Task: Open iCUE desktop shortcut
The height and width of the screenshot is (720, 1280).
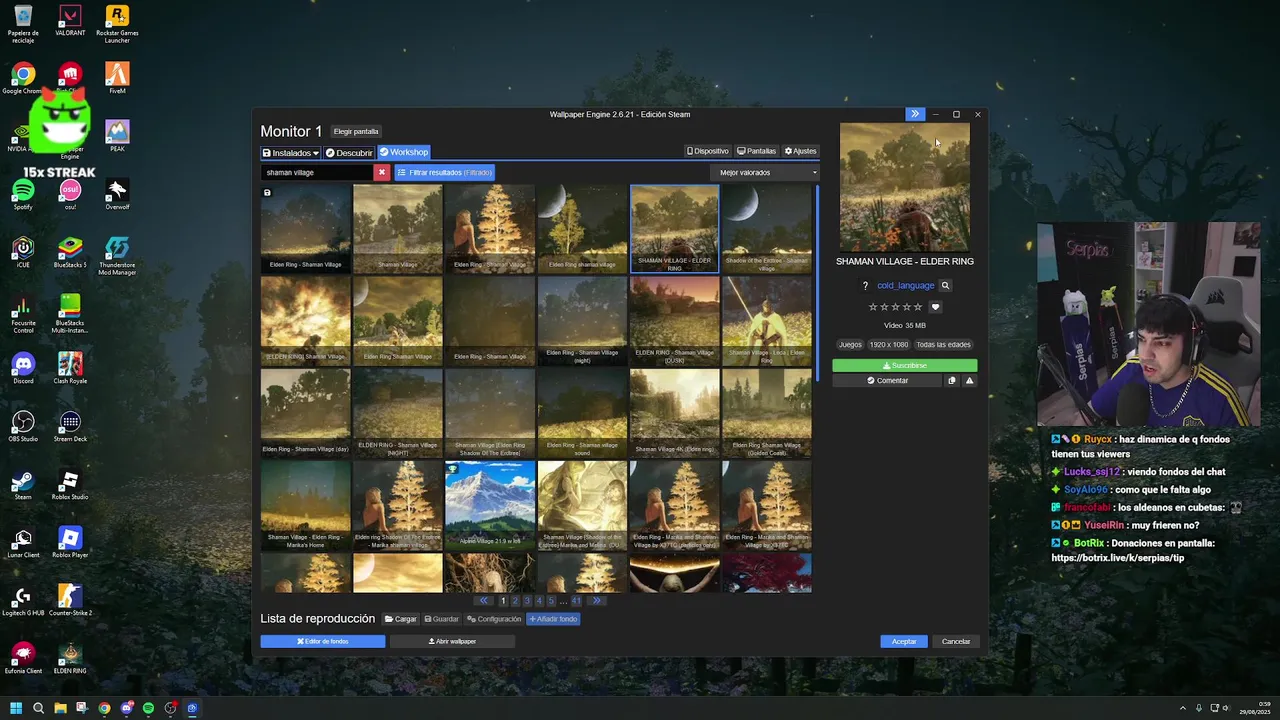Action: pos(23,253)
